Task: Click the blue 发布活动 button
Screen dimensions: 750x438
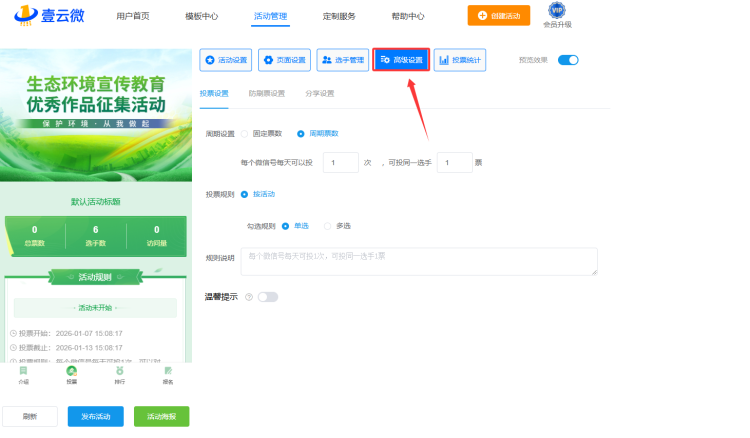Action: coord(95,416)
